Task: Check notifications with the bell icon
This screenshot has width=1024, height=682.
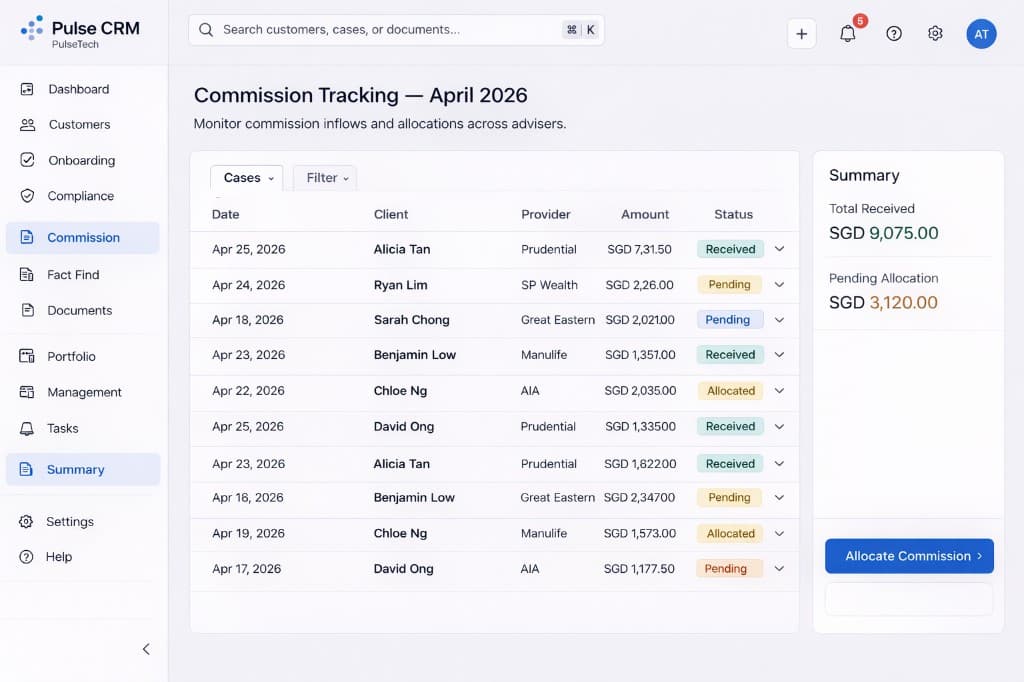Action: 847,33
